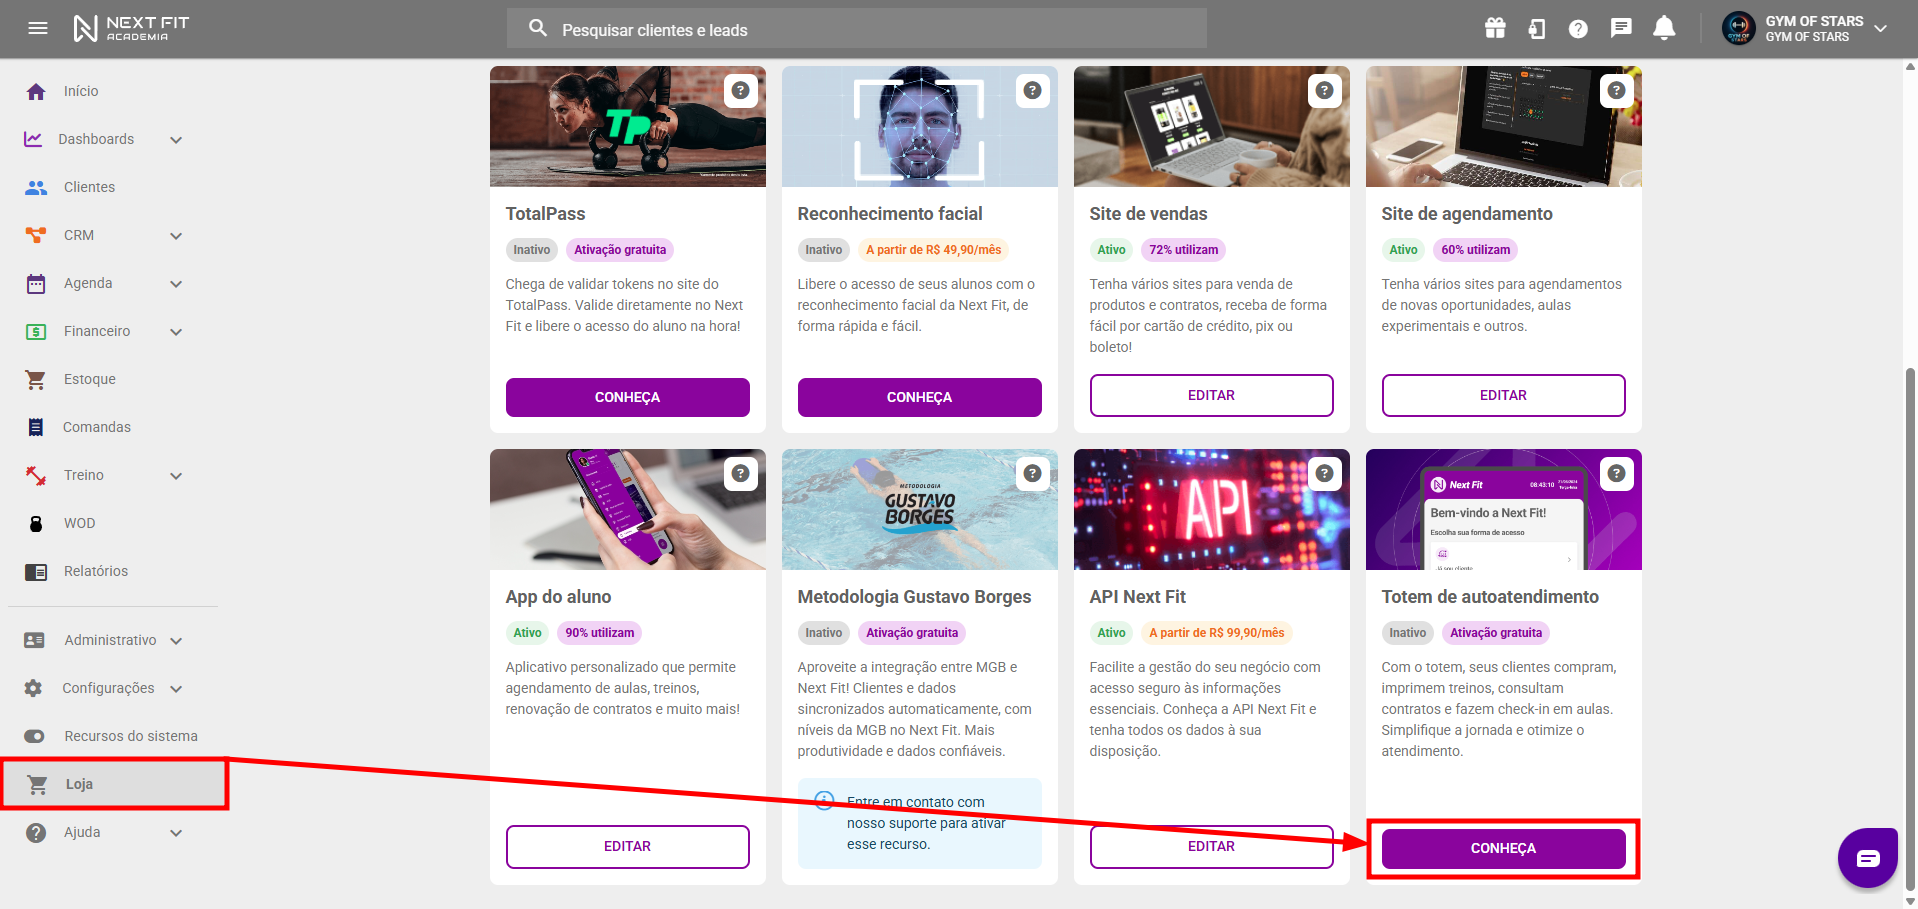Viewport: 1918px width, 909px height.
Task: Click the Gym of Stars avatar
Action: click(x=1739, y=28)
